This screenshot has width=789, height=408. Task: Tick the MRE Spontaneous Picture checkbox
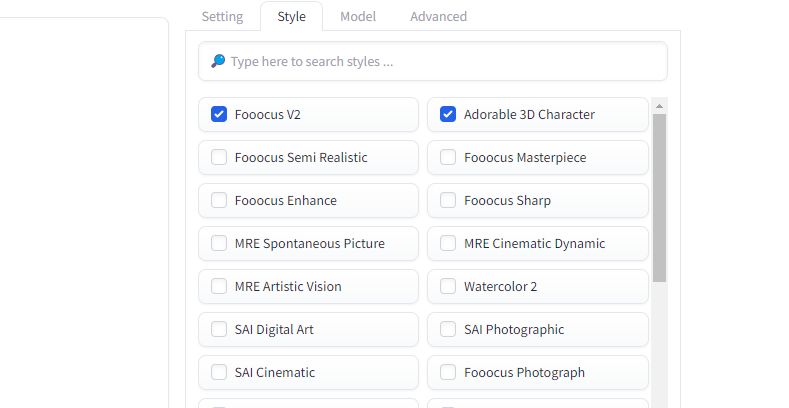tap(219, 243)
